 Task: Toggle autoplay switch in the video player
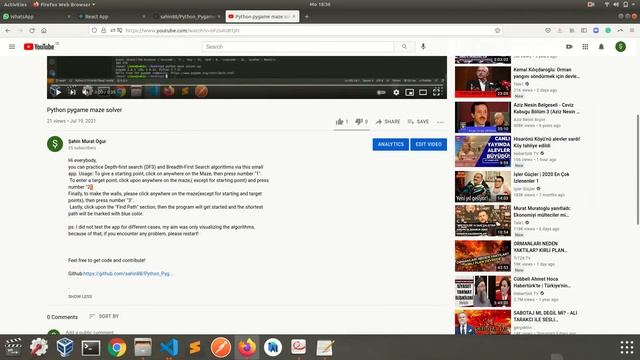381,92
